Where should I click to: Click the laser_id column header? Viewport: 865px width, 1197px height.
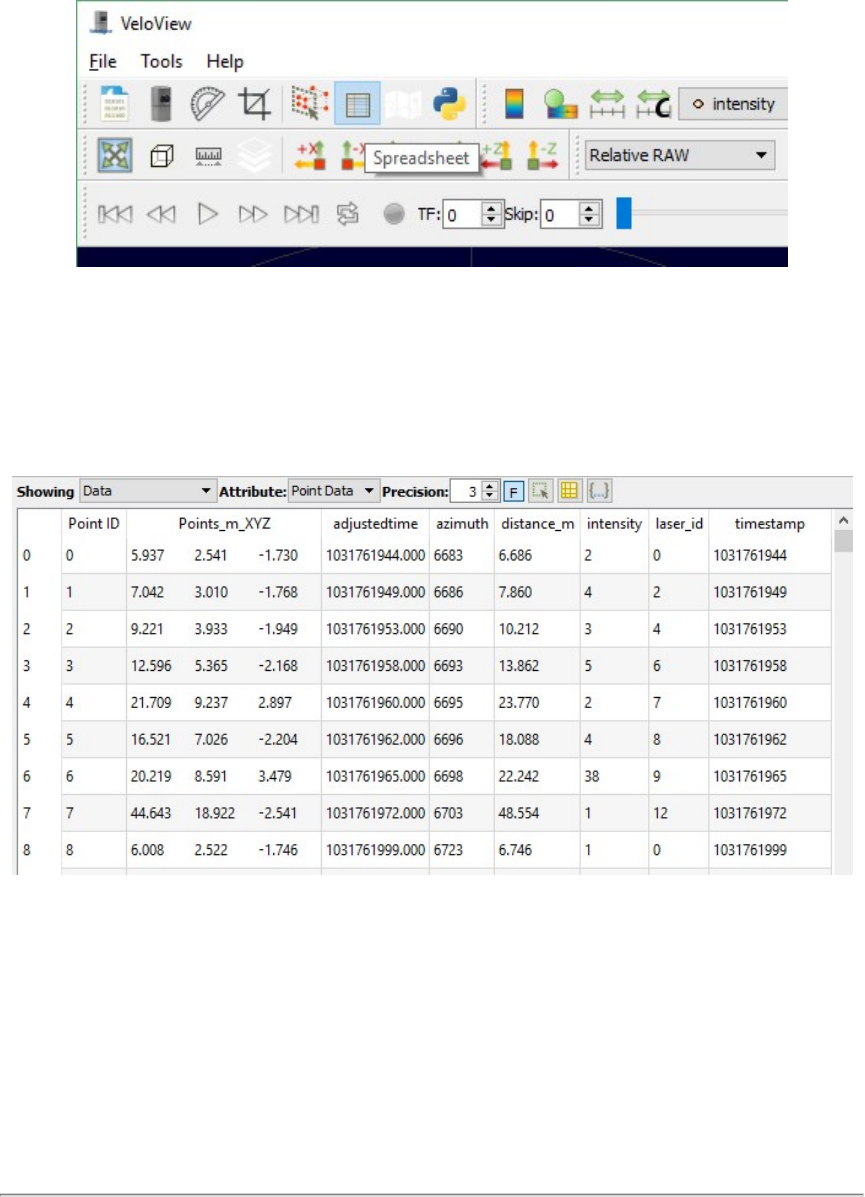tap(679, 524)
